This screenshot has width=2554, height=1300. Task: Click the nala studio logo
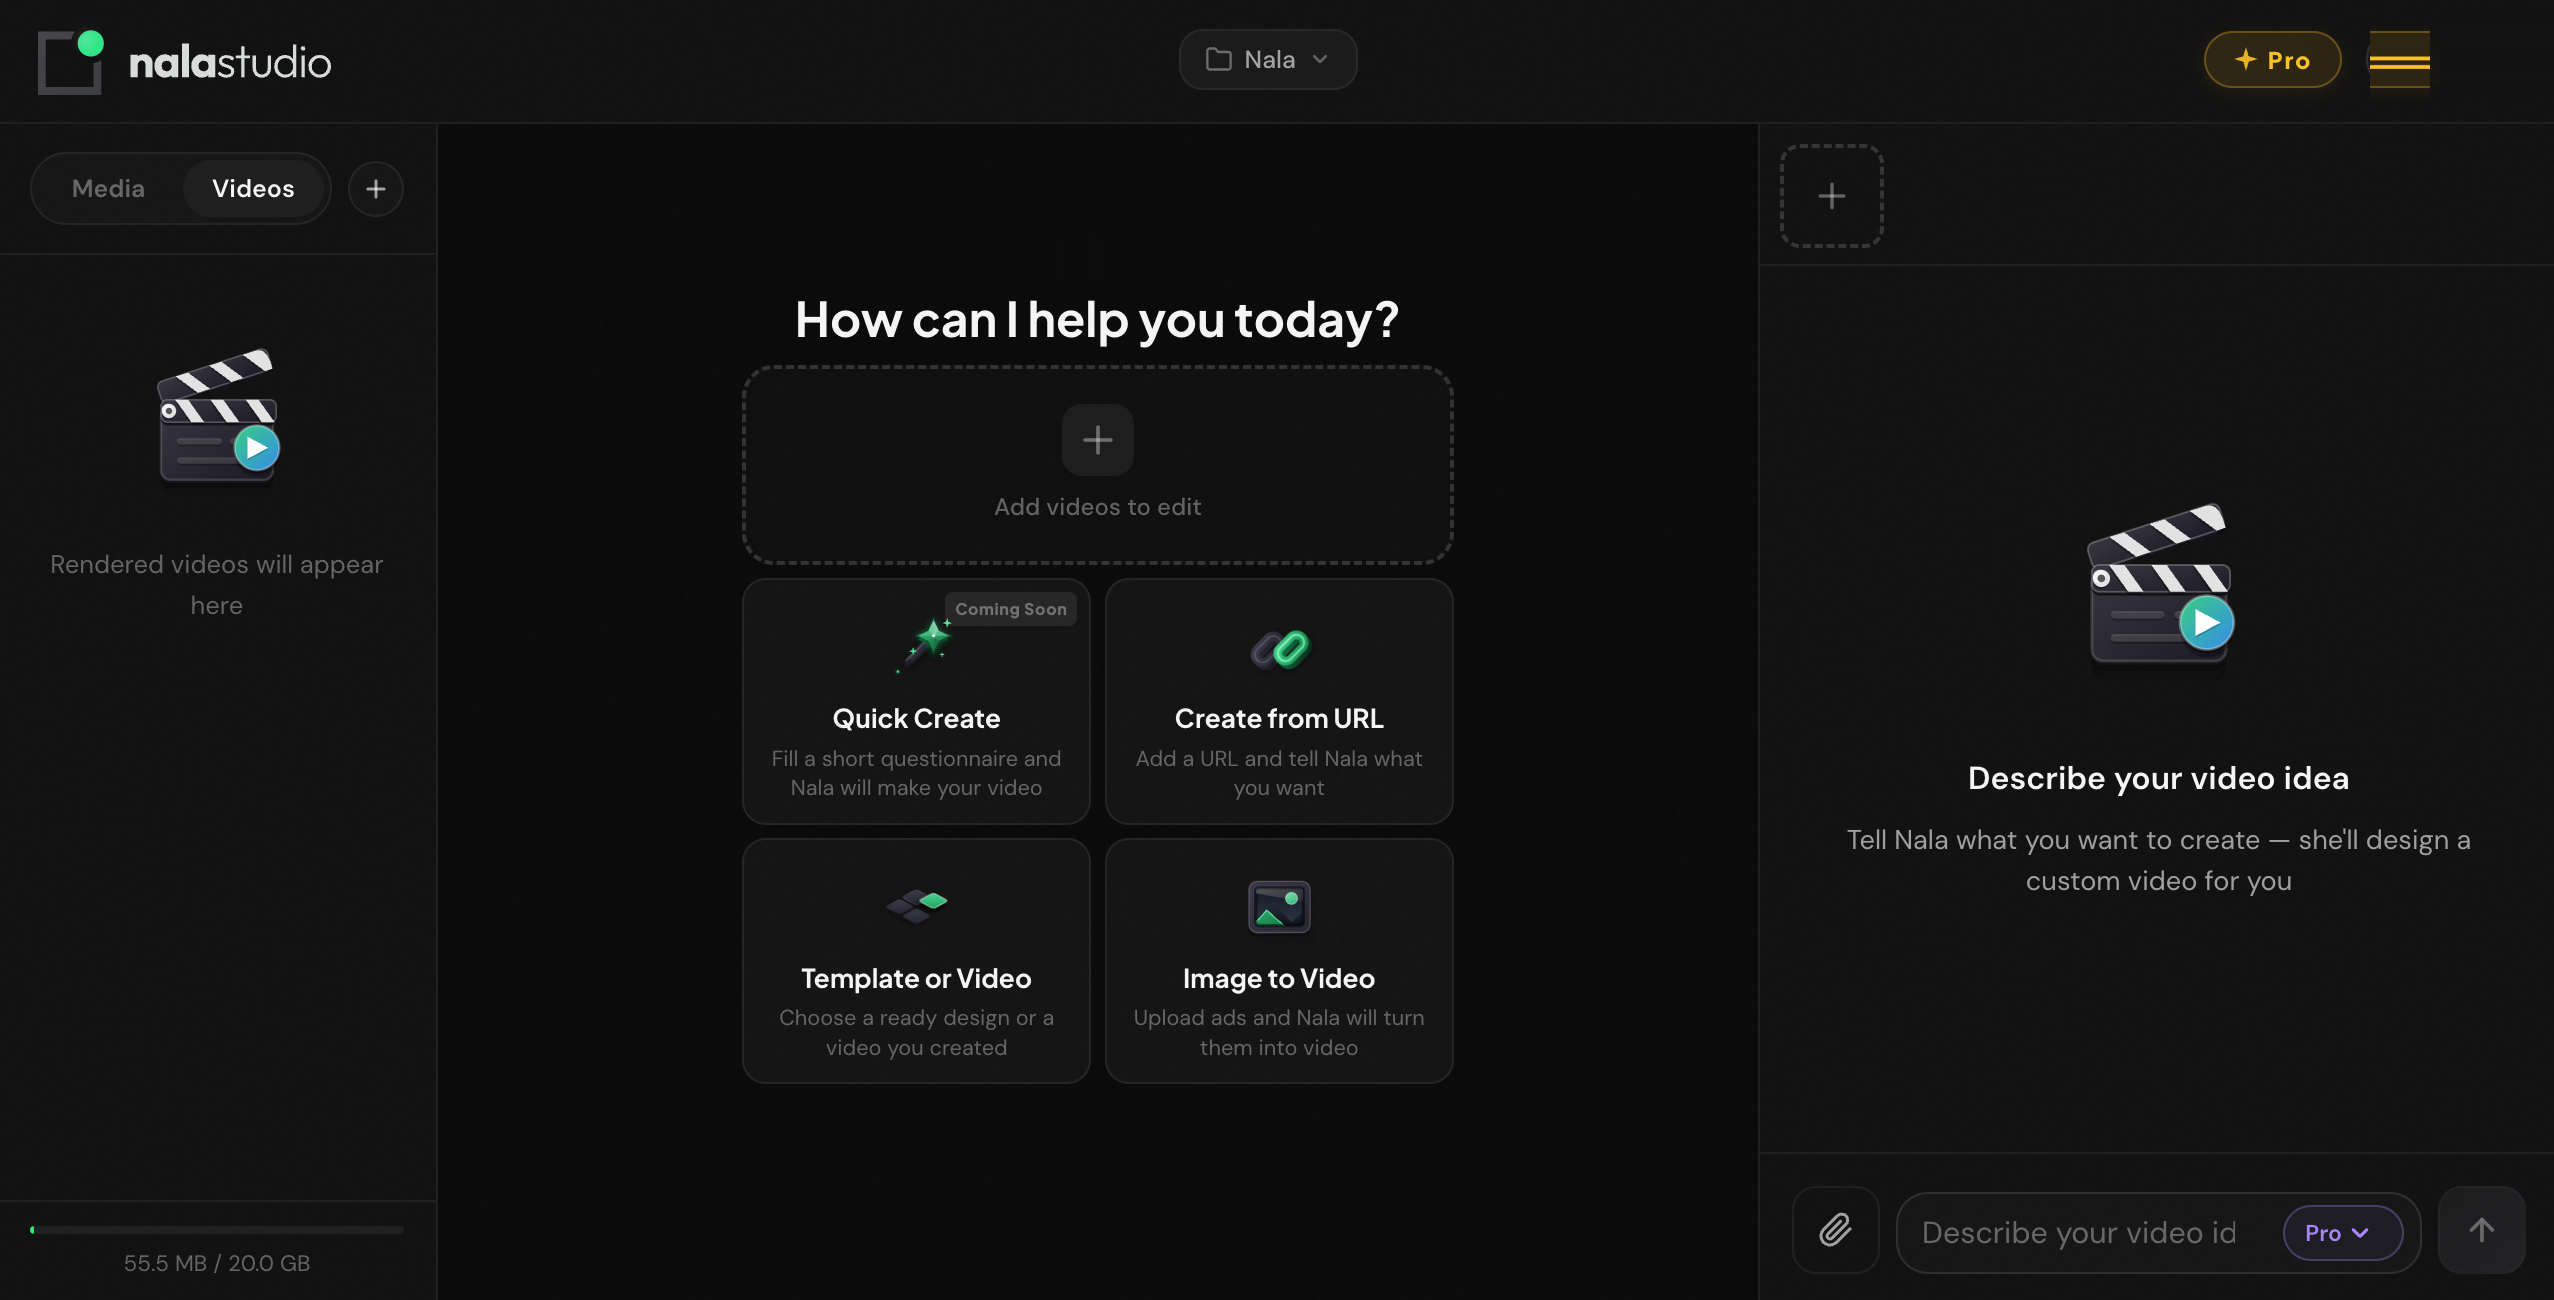(184, 60)
